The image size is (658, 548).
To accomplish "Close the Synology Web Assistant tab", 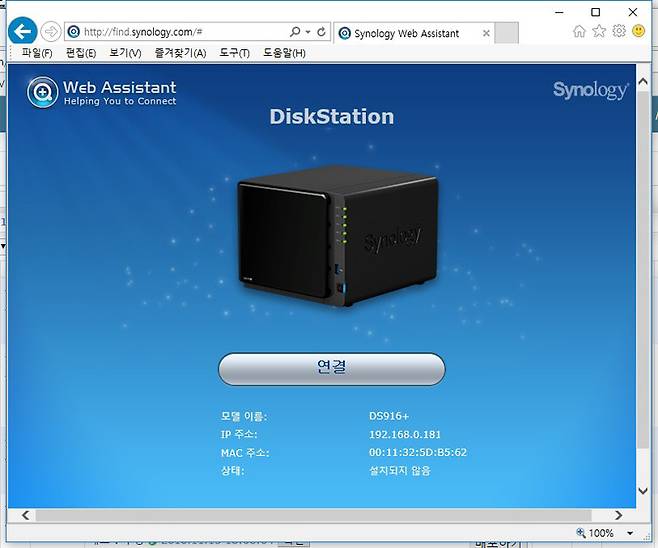I will tap(486, 33).
